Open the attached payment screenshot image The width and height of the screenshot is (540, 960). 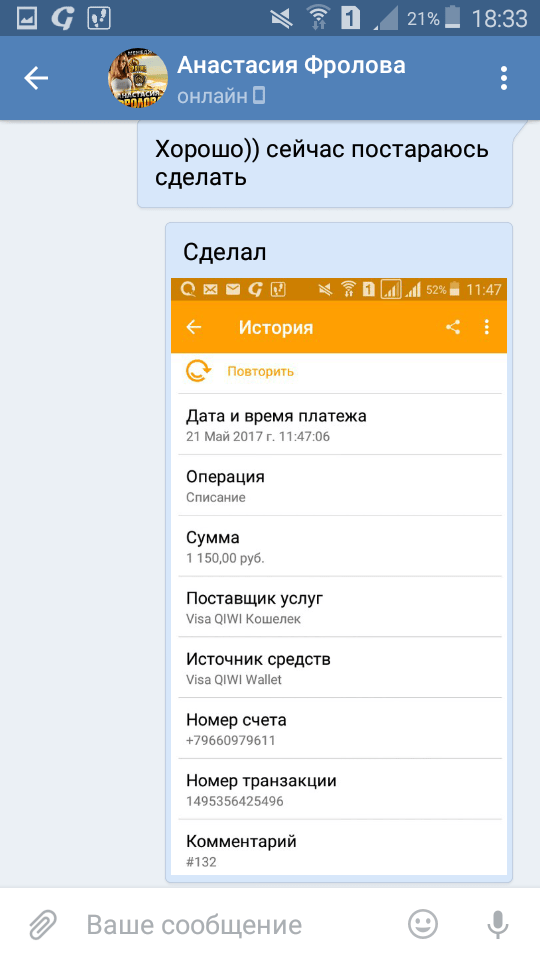coord(339,577)
